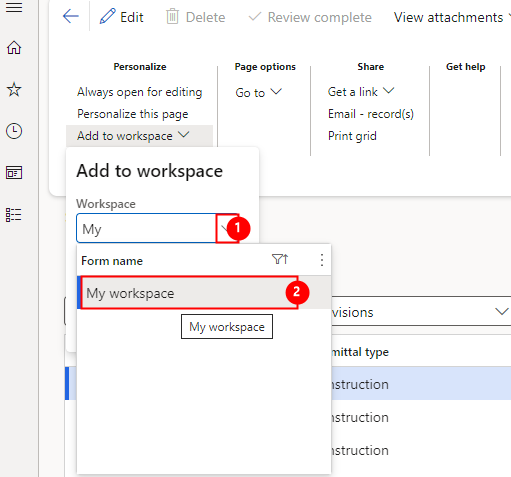
Task: Go to the Home icon in sidebar
Action: [x=14, y=47]
